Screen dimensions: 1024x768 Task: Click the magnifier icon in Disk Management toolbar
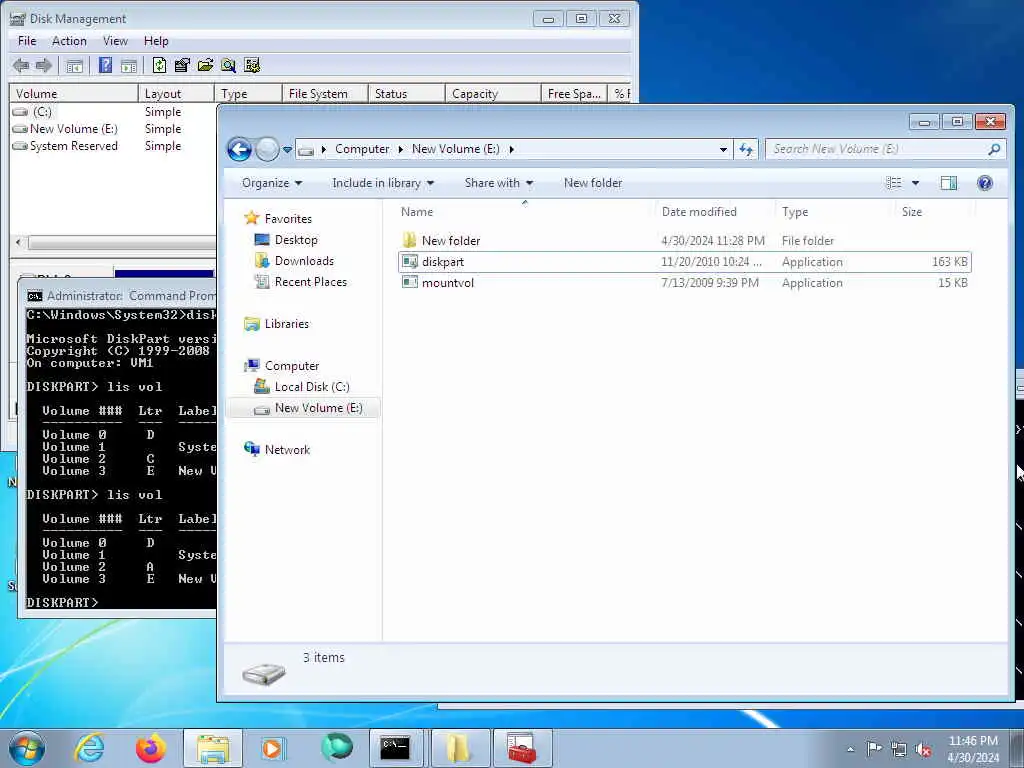228,65
